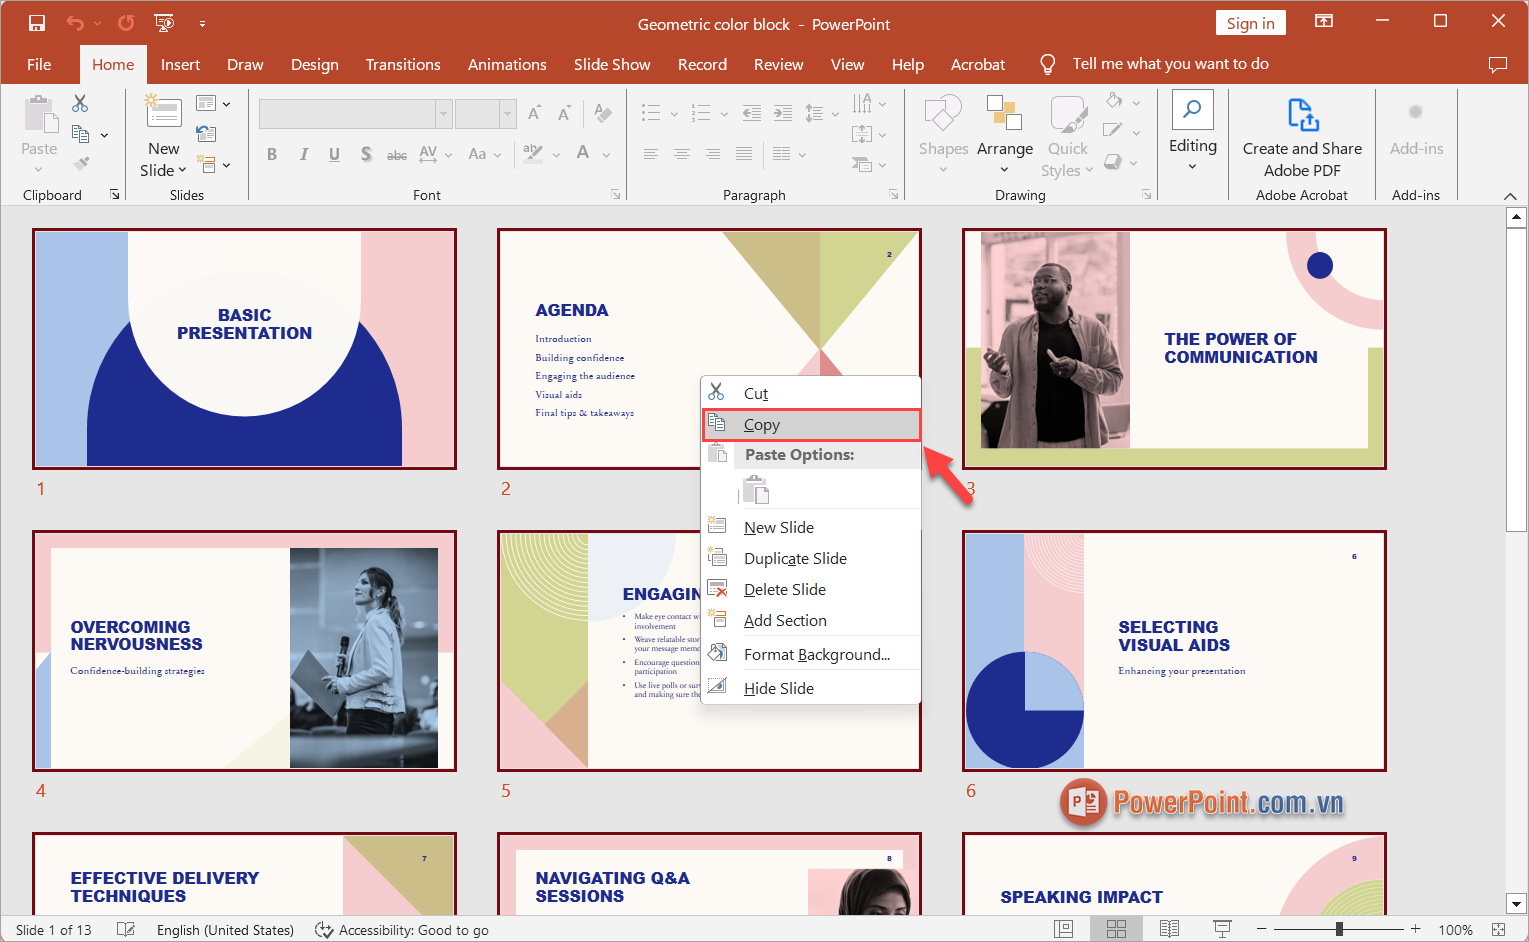Open the Quick Styles gallery
The width and height of the screenshot is (1529, 942).
click(1067, 138)
